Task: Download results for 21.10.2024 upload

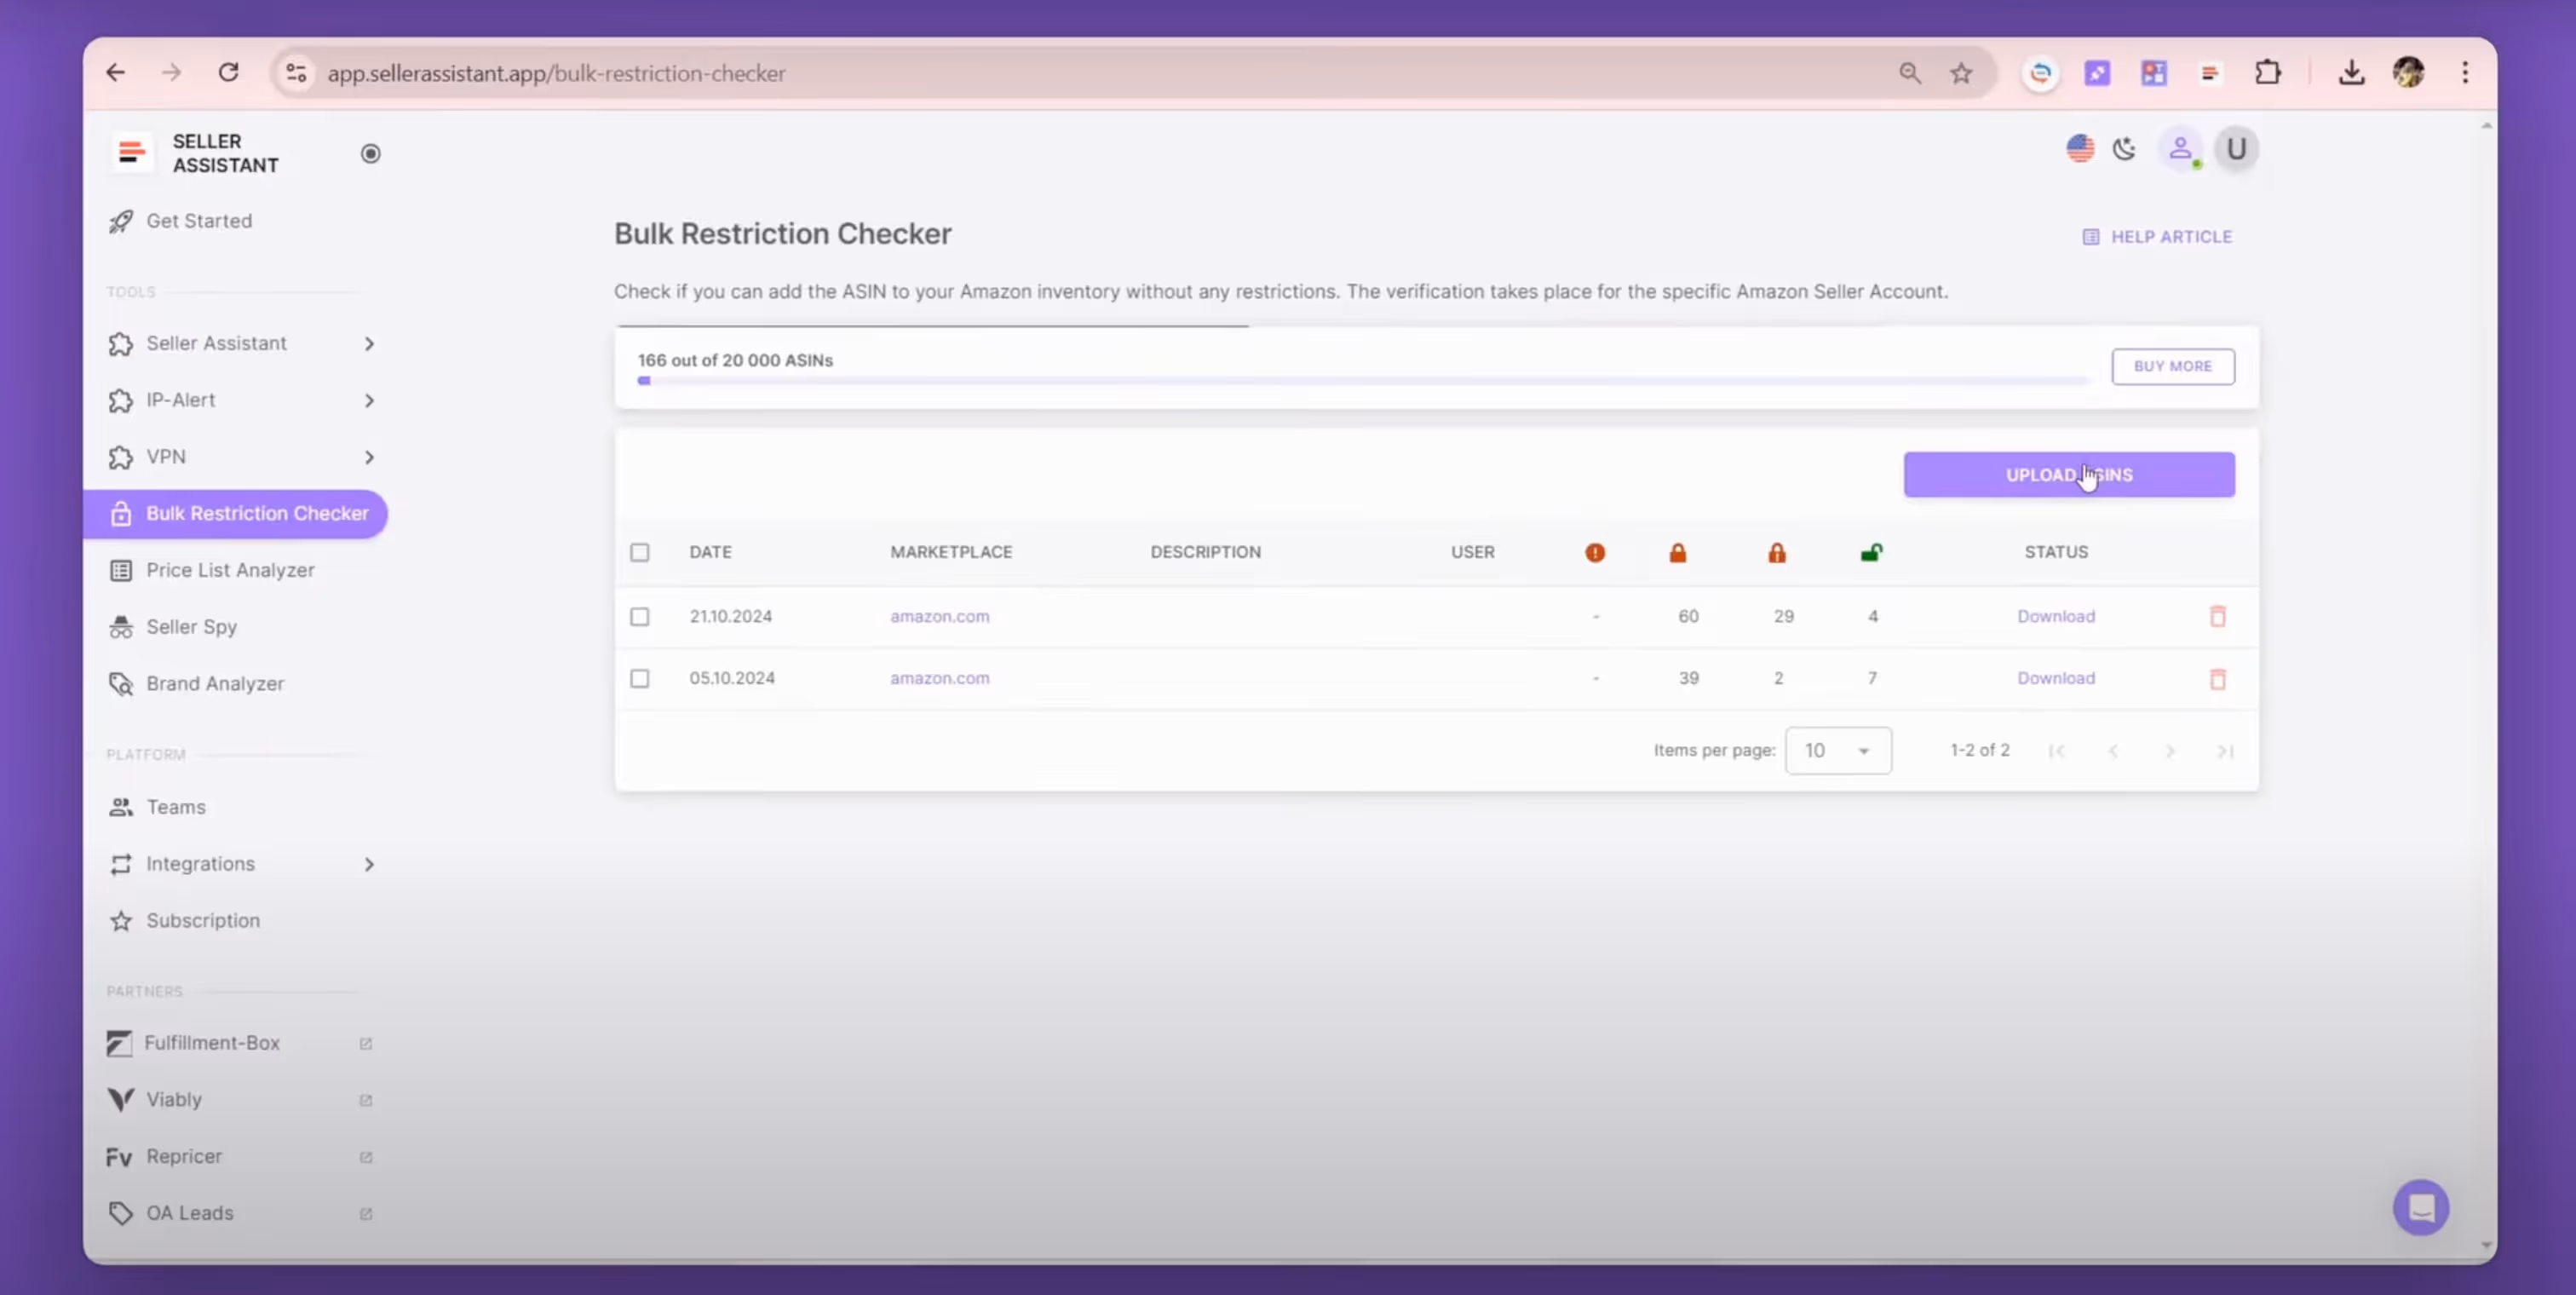Action: point(2055,616)
